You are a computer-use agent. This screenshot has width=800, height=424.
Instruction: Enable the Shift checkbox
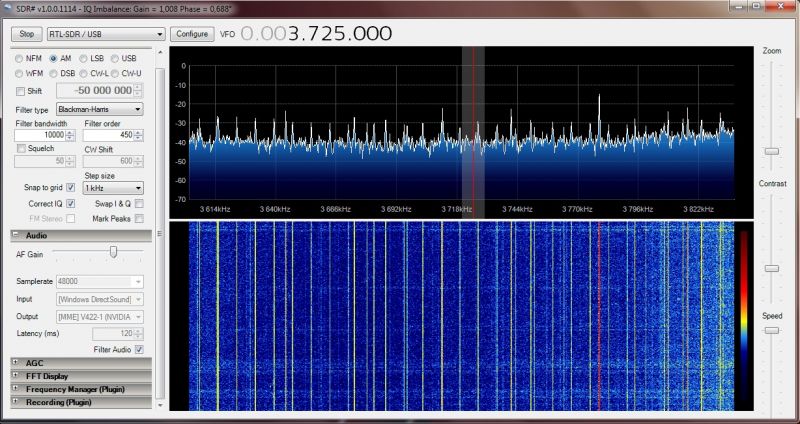coord(20,91)
